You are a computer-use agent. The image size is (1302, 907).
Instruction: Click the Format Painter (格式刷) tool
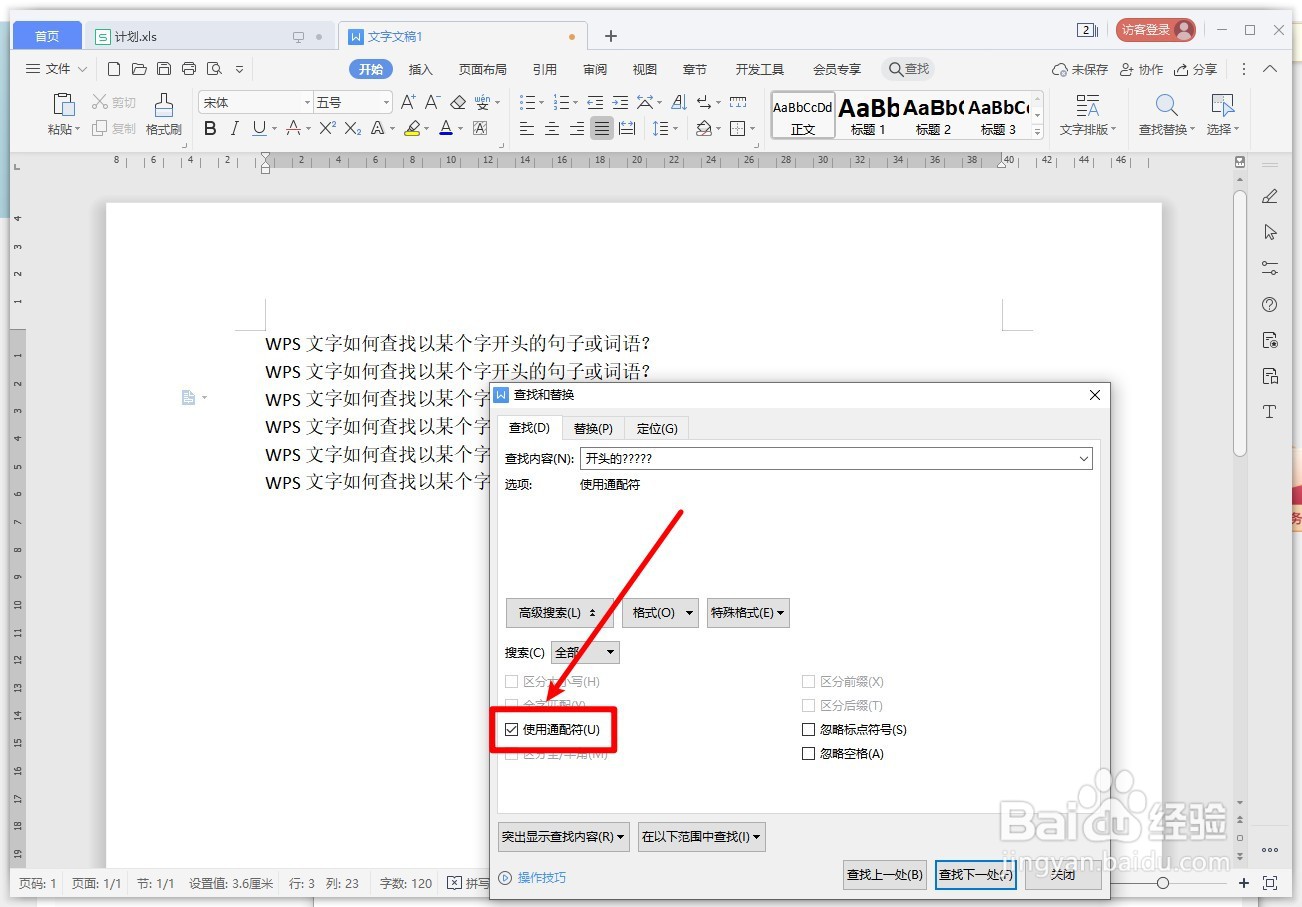(164, 115)
